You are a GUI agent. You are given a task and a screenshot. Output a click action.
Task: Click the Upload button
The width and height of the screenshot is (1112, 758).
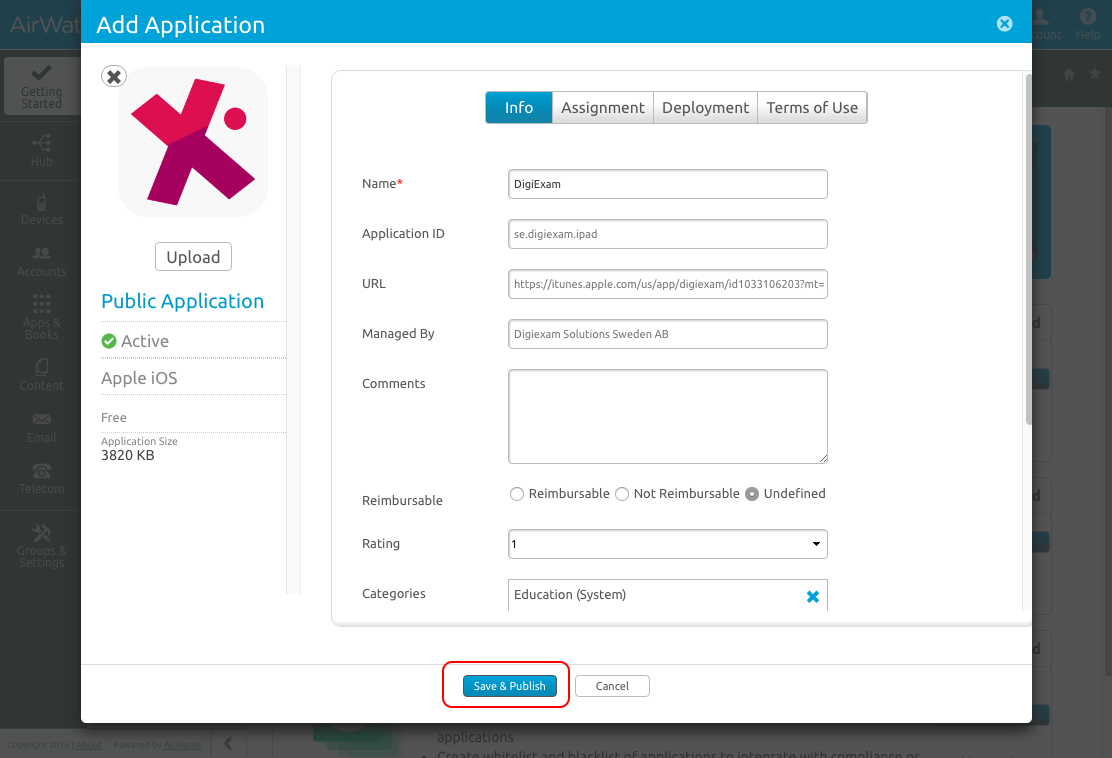(193, 257)
